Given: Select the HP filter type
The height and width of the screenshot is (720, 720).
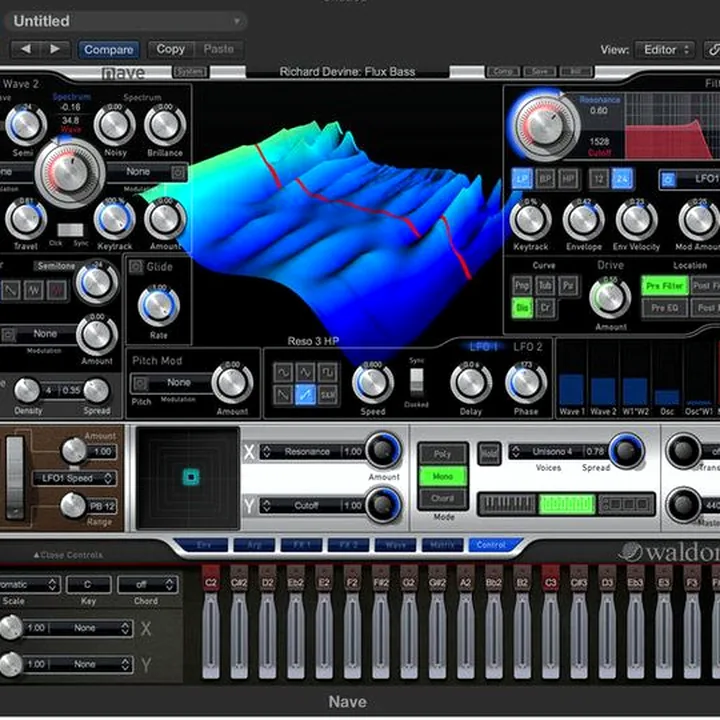Looking at the screenshot, I should (x=568, y=179).
